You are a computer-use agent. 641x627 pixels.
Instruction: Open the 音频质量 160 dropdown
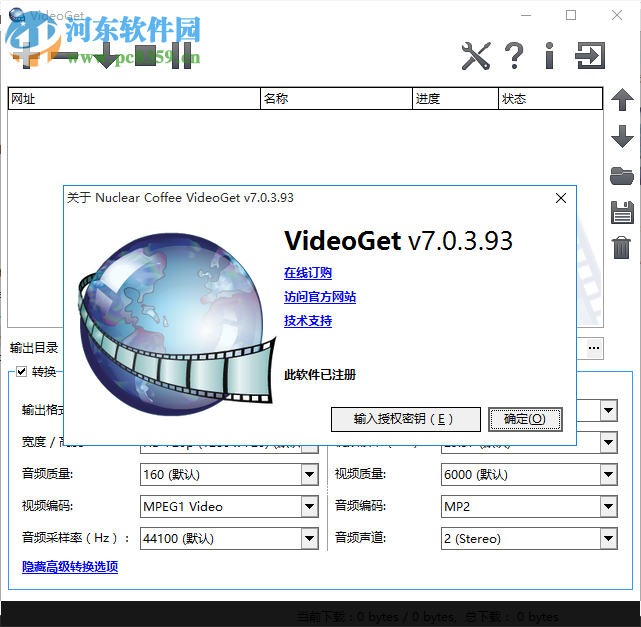point(229,475)
